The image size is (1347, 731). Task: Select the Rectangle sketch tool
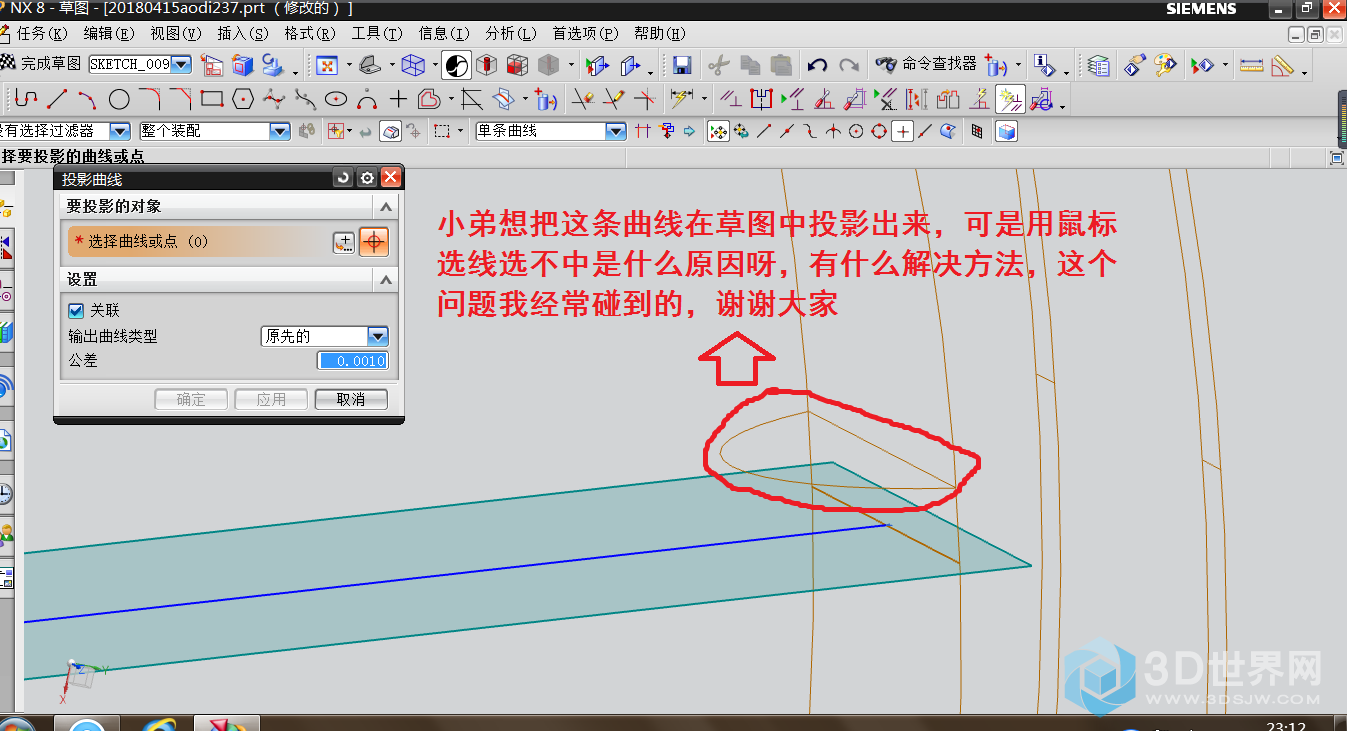pyautogui.click(x=211, y=99)
